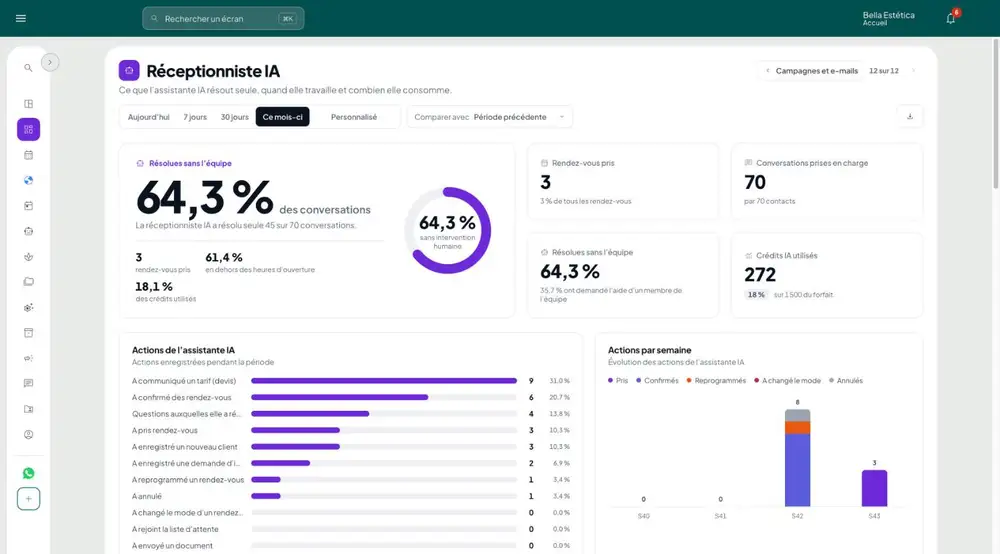Viewport: 1000px width, 554px height.
Task: Click the 'Résolues sans l'équipe' purple heading
Action: 190,163
